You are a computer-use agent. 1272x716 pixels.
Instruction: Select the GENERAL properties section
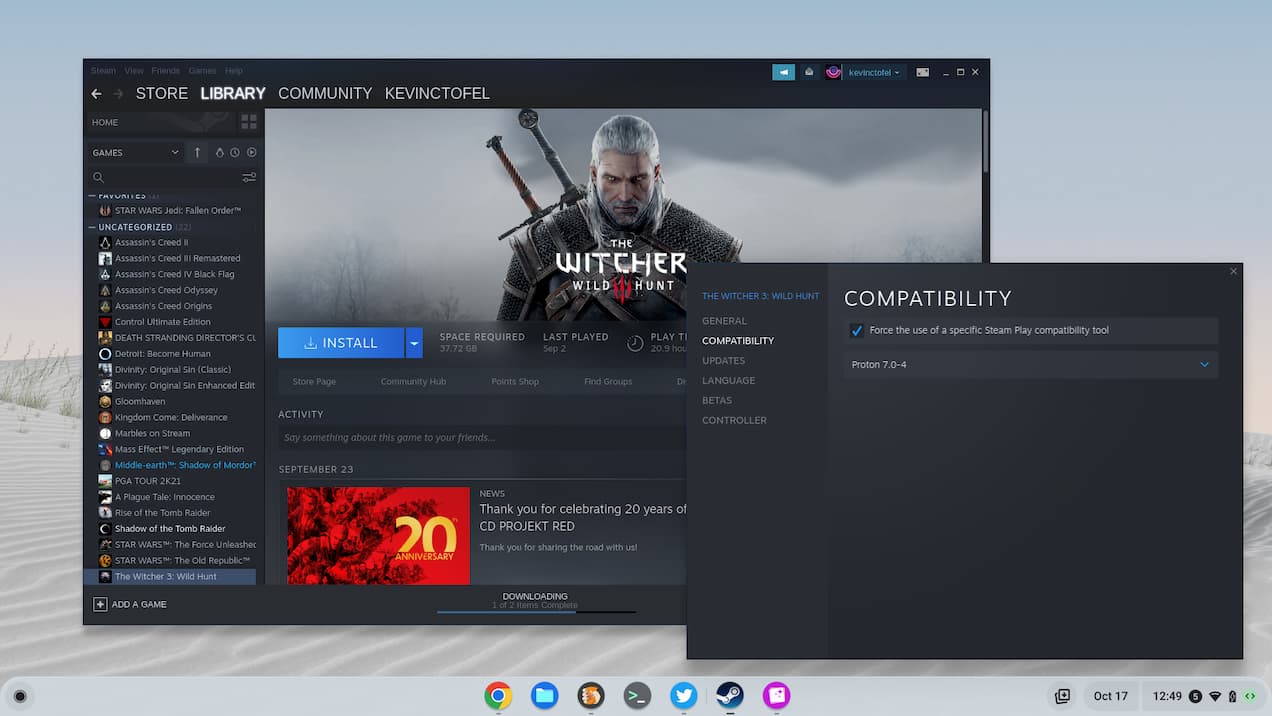pos(724,321)
